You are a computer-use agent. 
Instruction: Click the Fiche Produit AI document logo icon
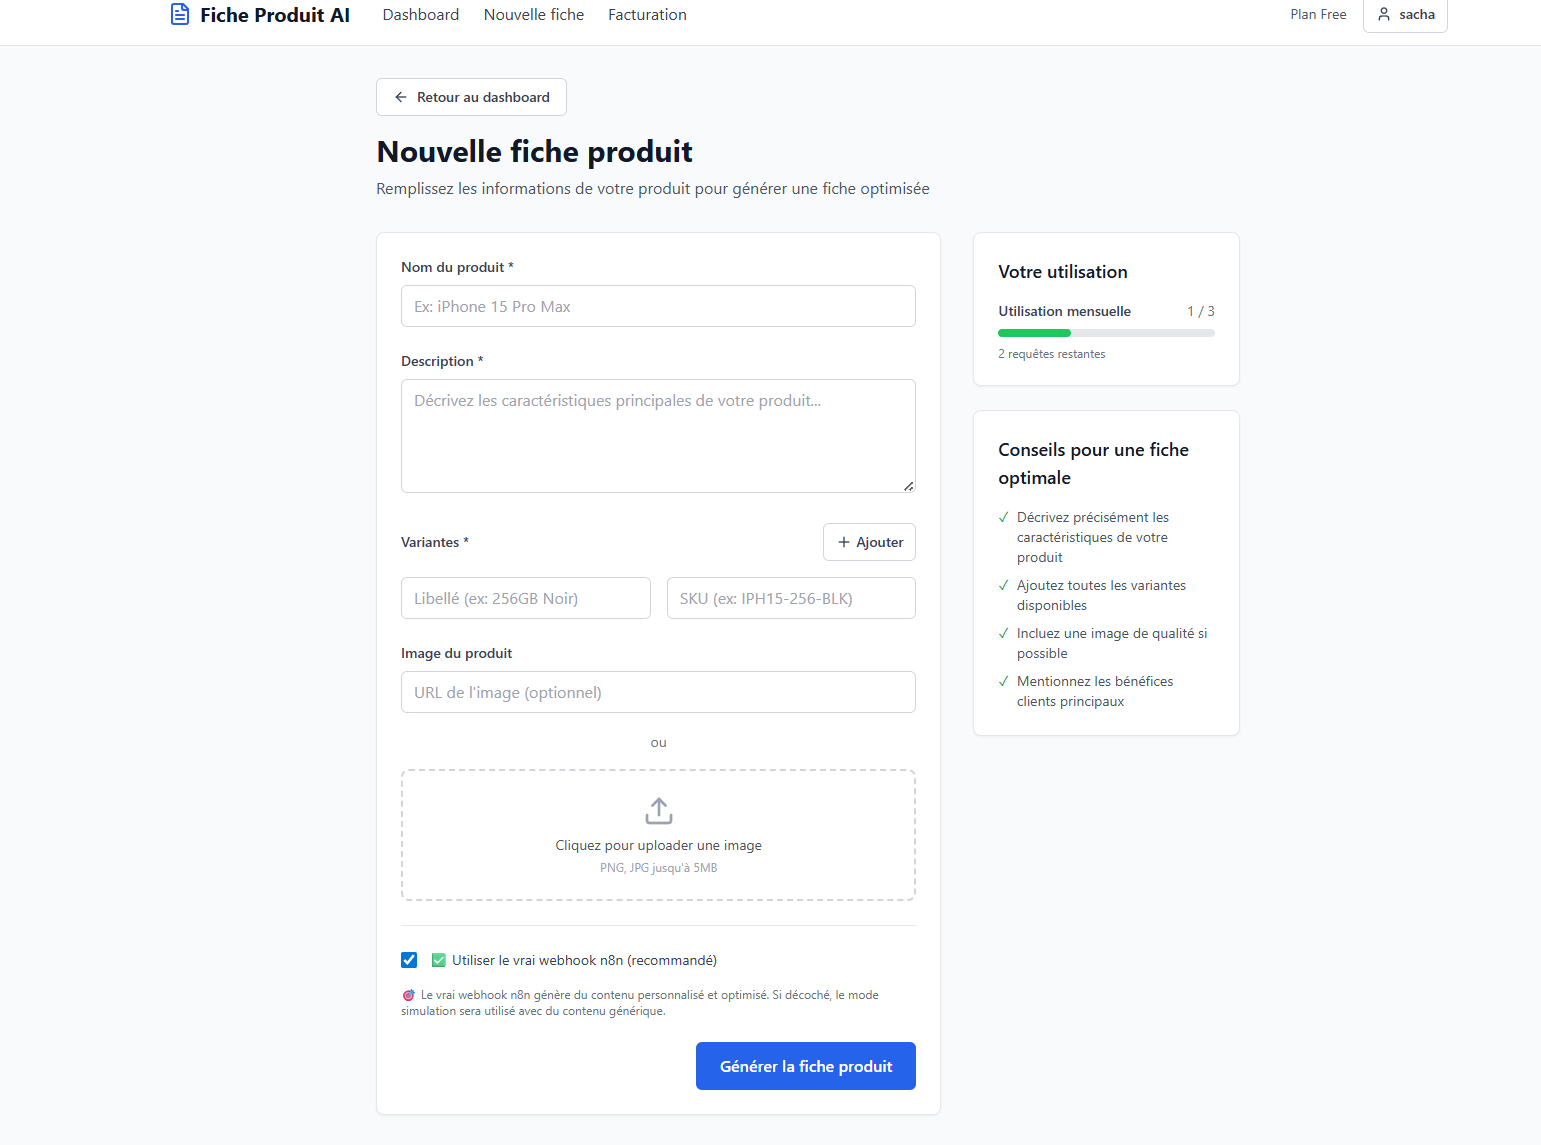tap(180, 14)
